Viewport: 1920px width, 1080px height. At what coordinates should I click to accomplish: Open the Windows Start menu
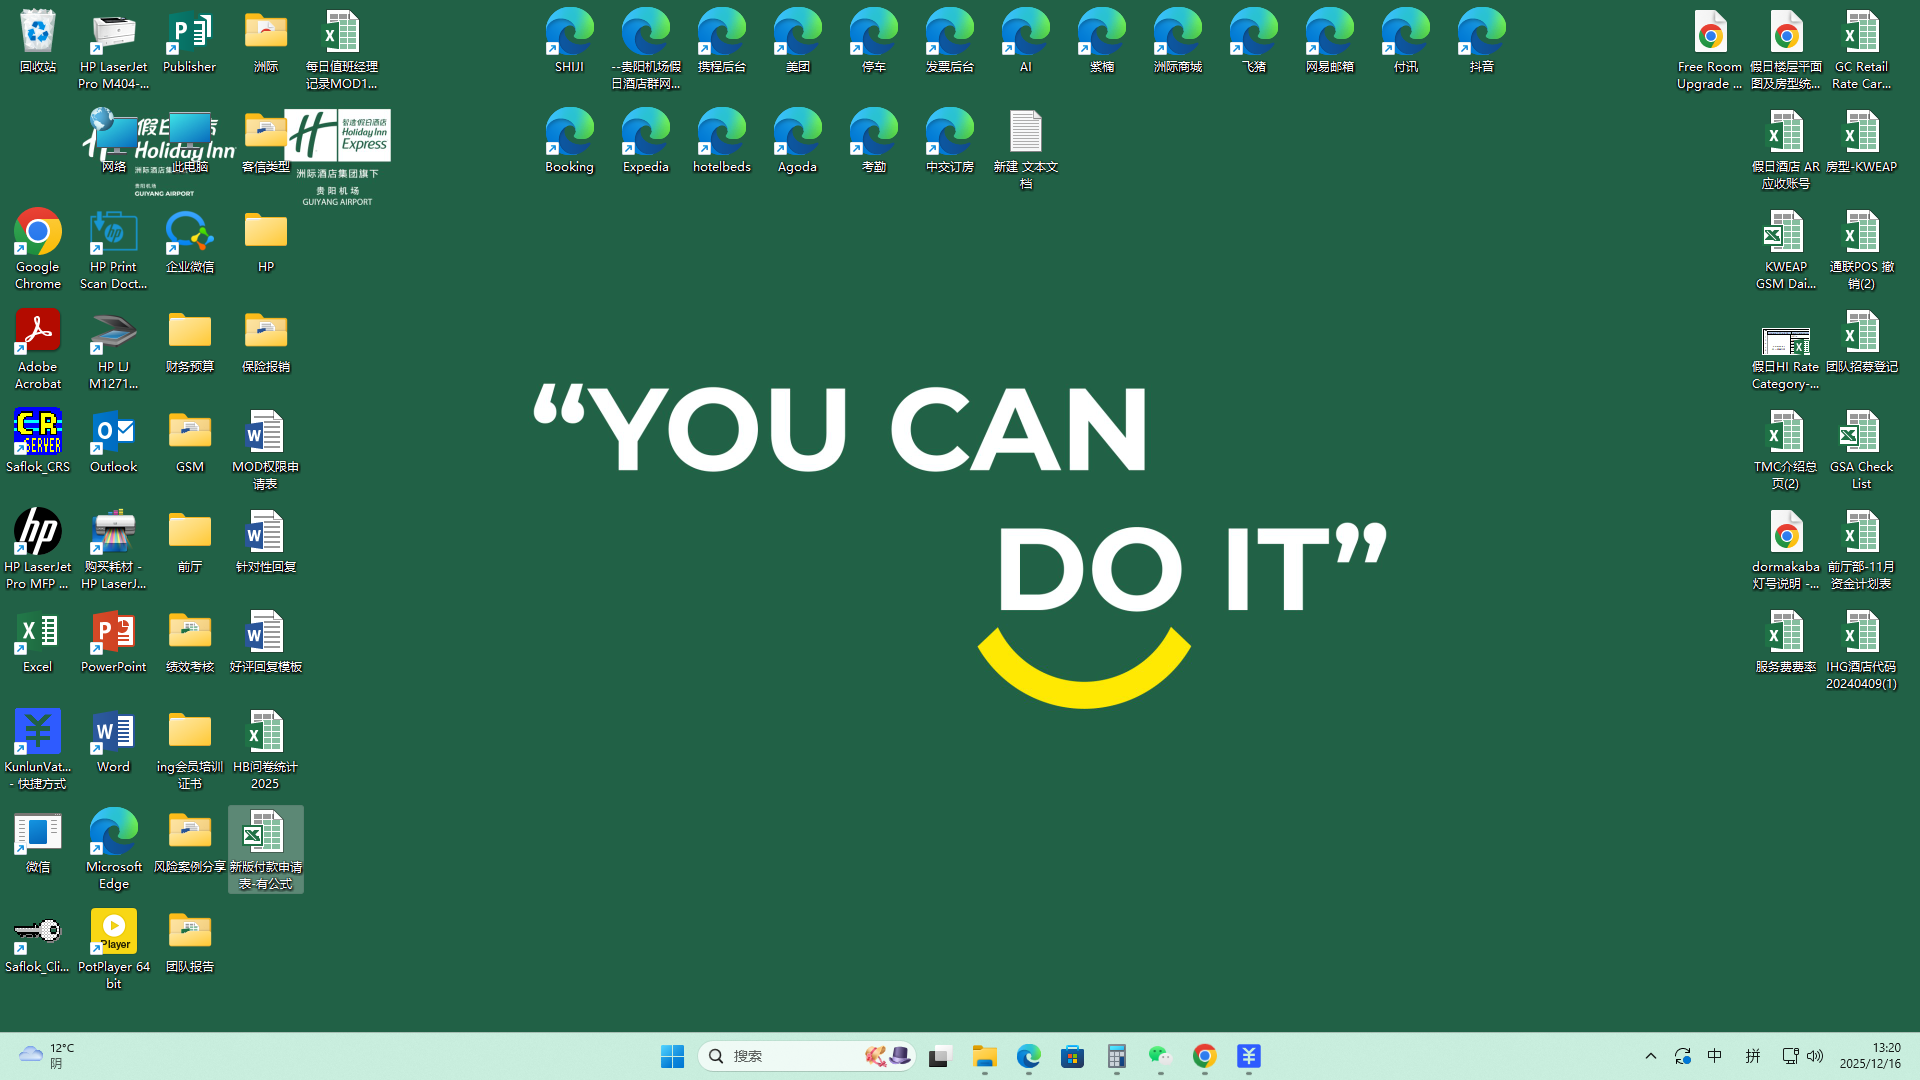[672, 1056]
